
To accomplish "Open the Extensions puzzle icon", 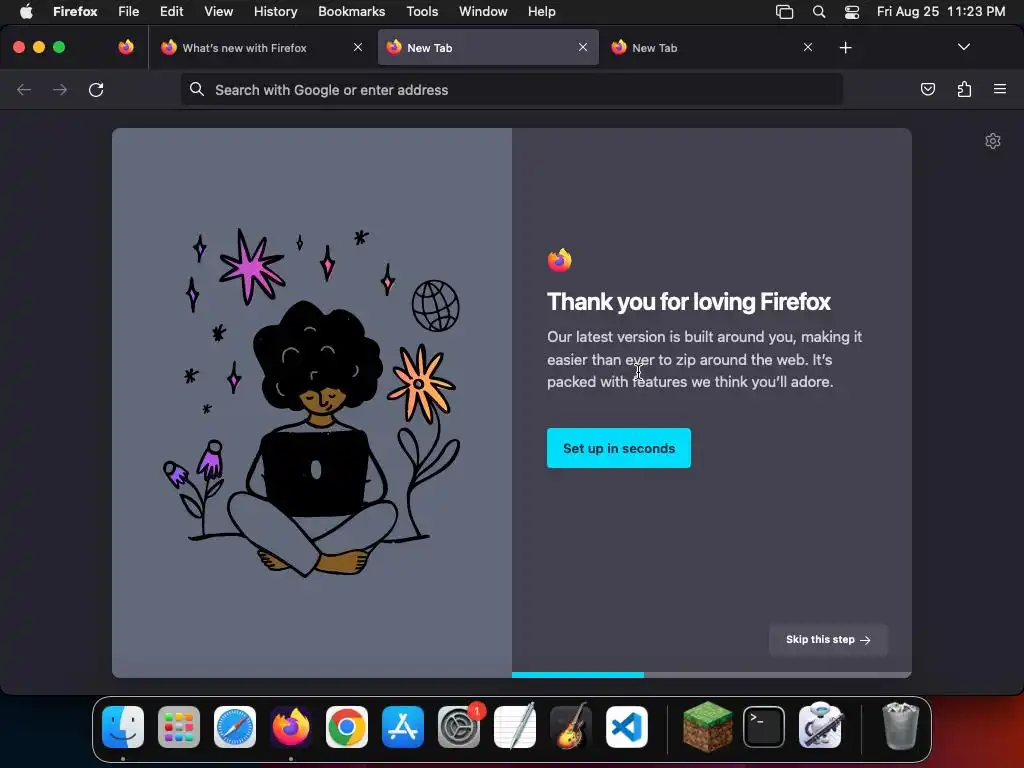I will (x=964, y=89).
